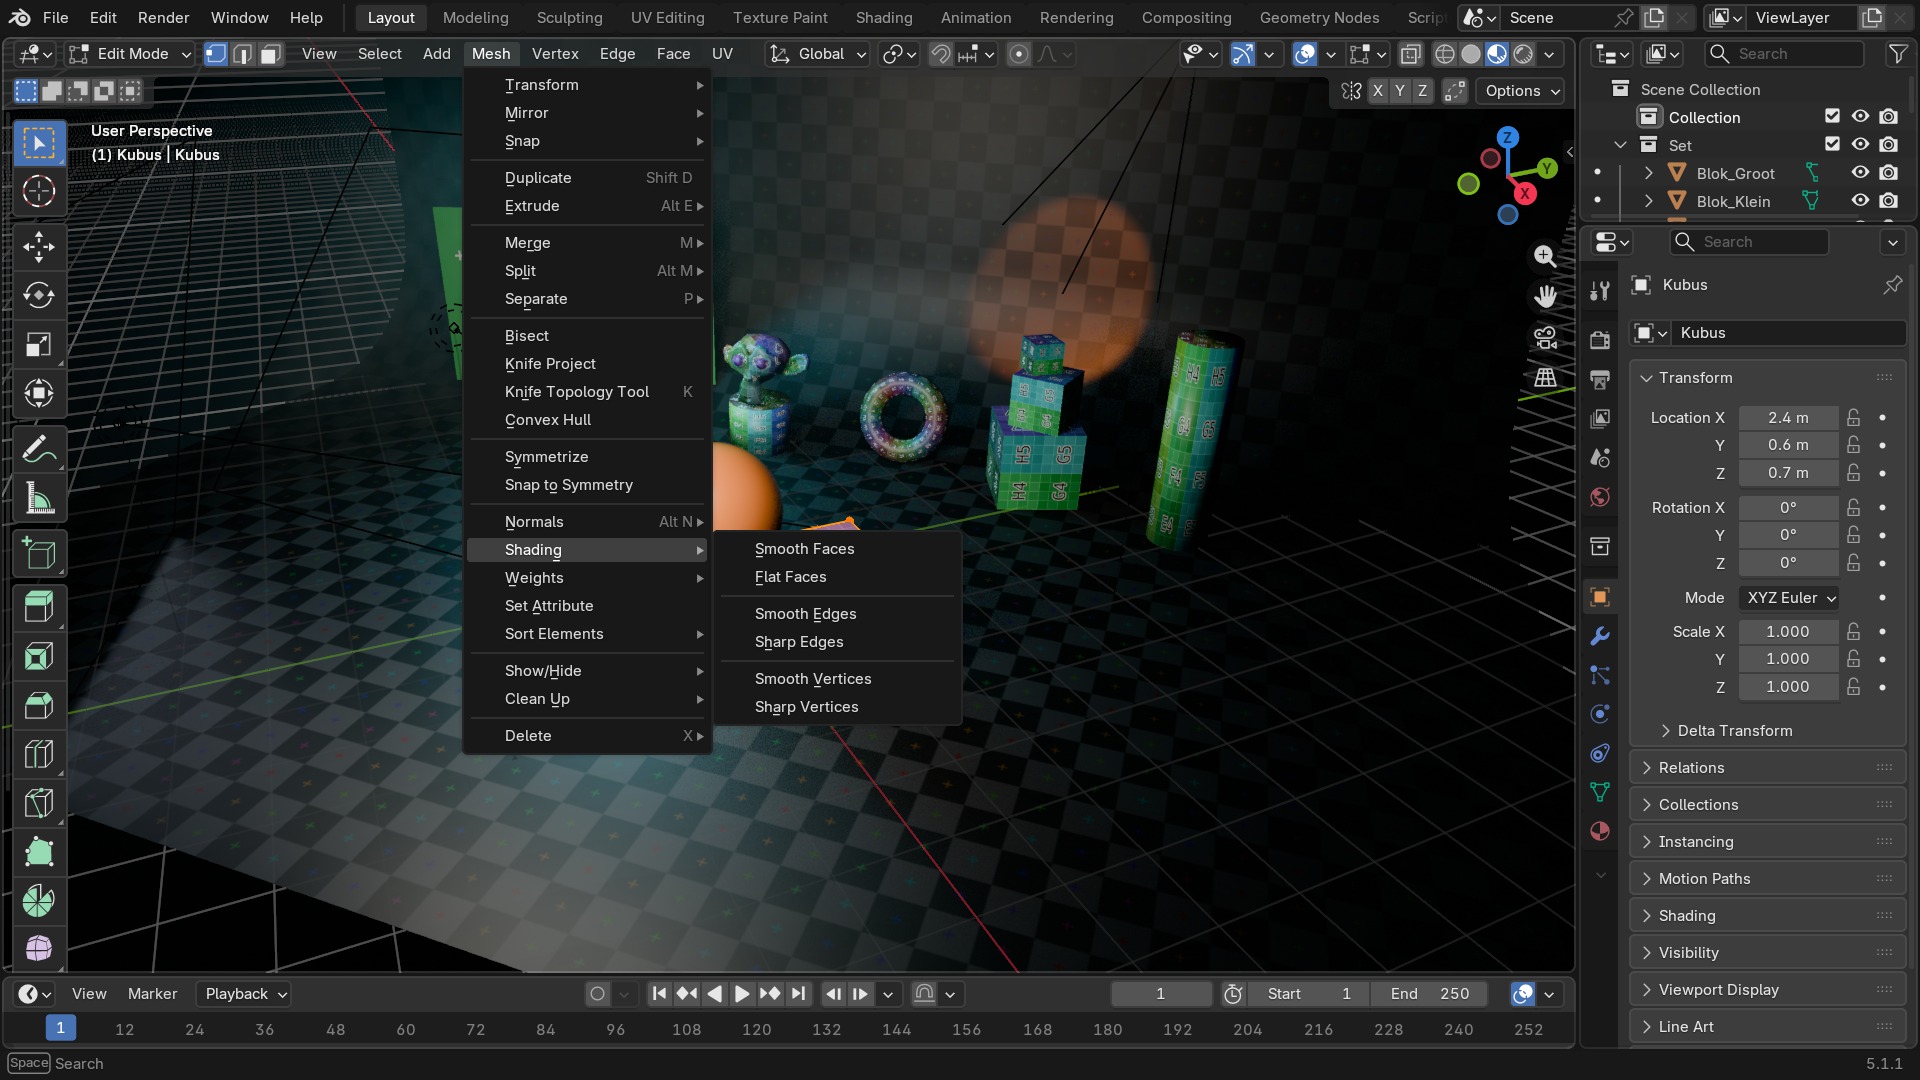1920x1080 pixels.
Task: Open the Playback dropdown
Action: tap(245, 994)
